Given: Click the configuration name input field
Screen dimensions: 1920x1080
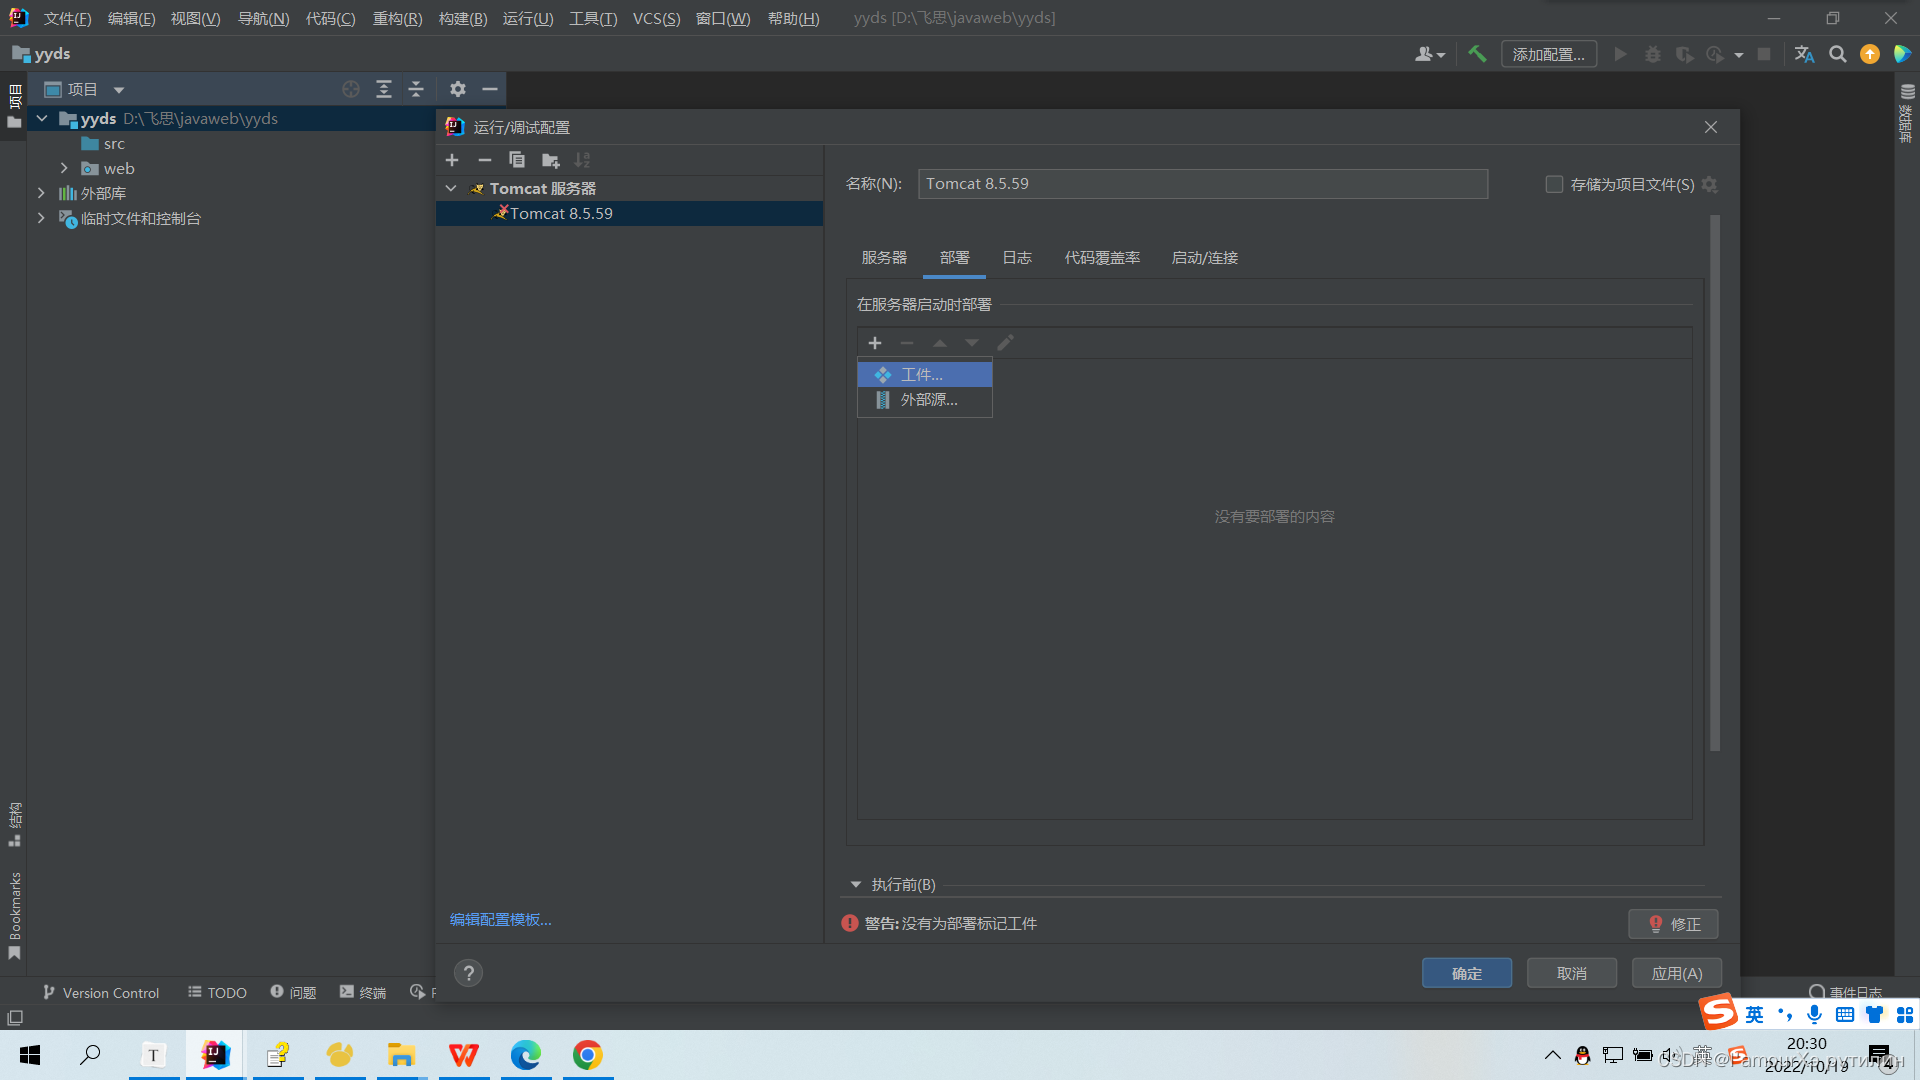Looking at the screenshot, I should click(x=1202, y=184).
